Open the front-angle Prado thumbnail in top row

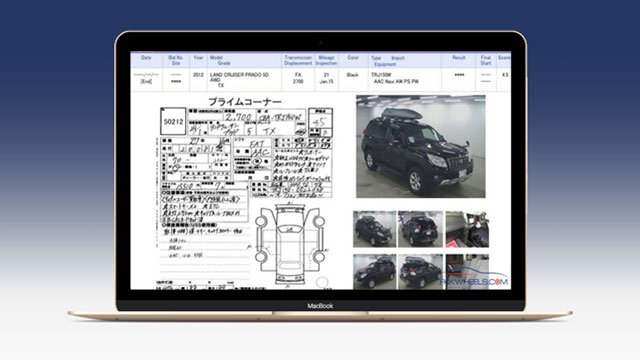coord(374,229)
